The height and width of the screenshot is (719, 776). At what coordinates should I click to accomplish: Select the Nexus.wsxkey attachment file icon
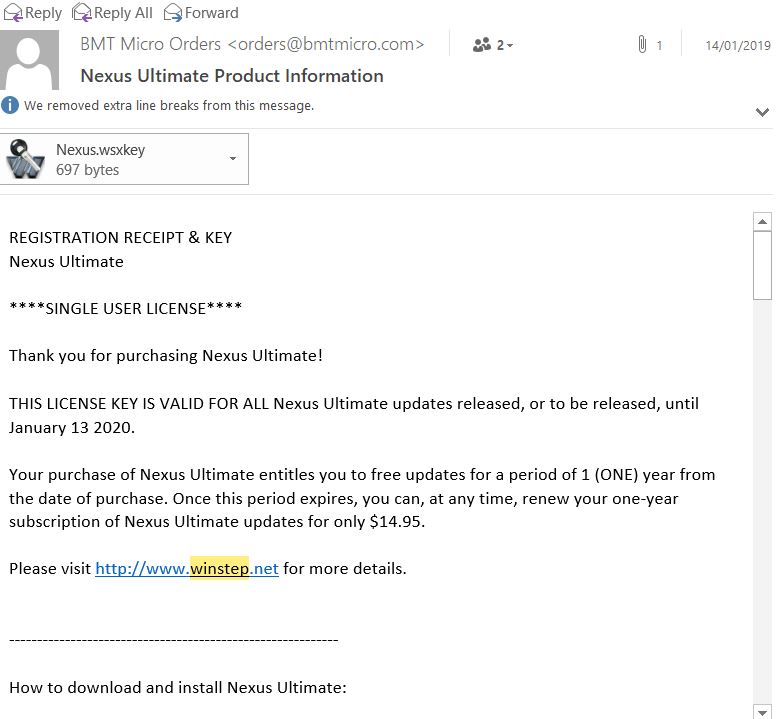(x=26, y=160)
